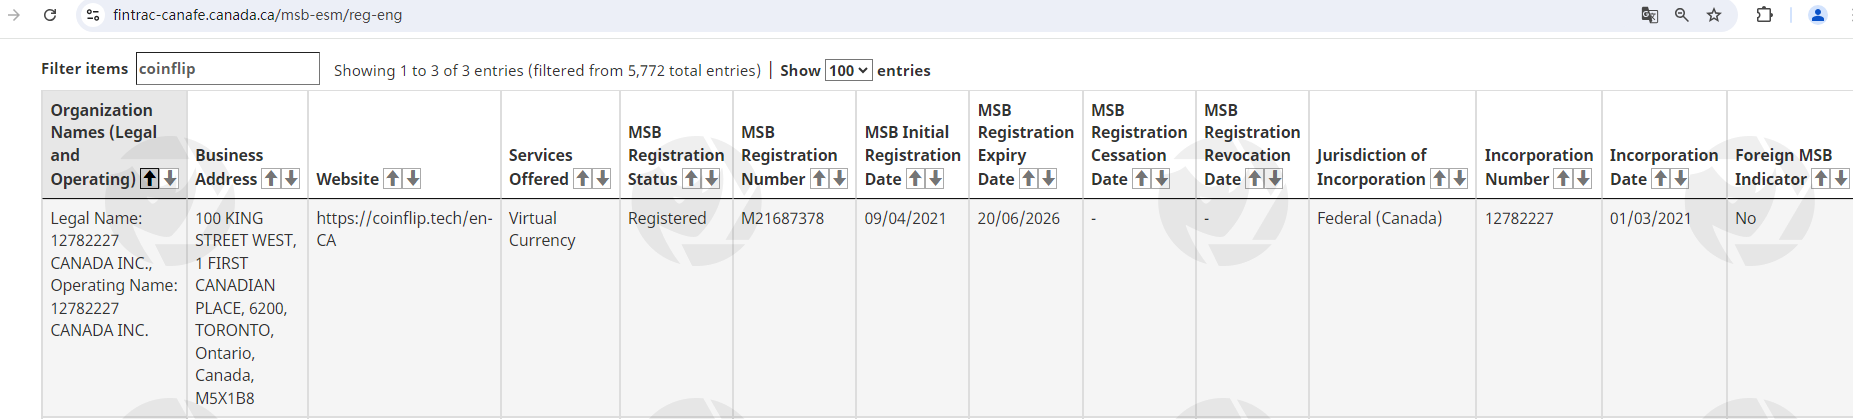This screenshot has height=419, width=1853.
Task: Click the translate page icon
Action: pos(1650,15)
